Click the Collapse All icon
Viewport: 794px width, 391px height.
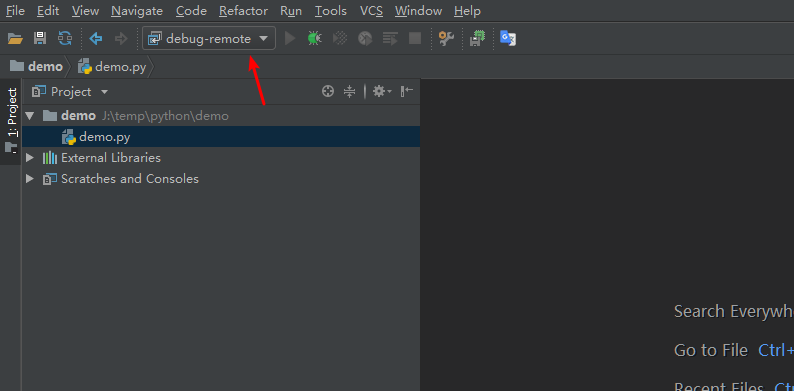click(x=349, y=92)
